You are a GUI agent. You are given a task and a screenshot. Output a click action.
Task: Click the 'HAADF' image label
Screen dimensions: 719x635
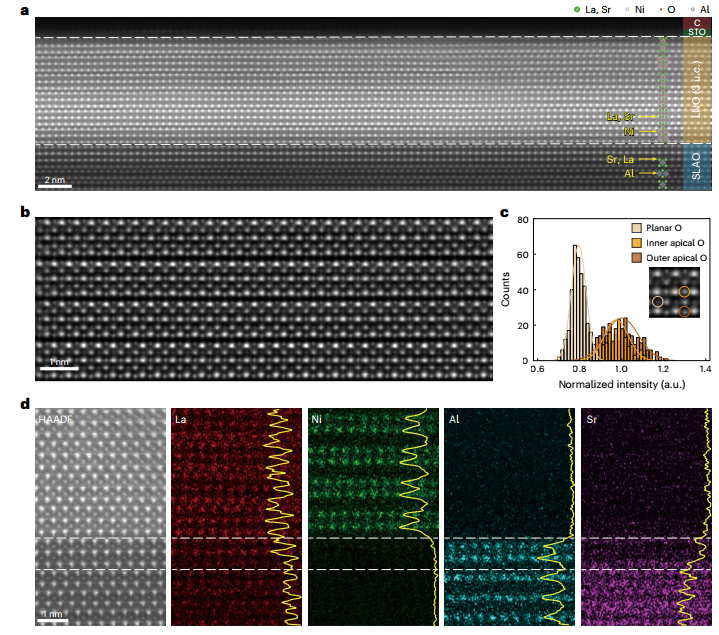click(55, 419)
